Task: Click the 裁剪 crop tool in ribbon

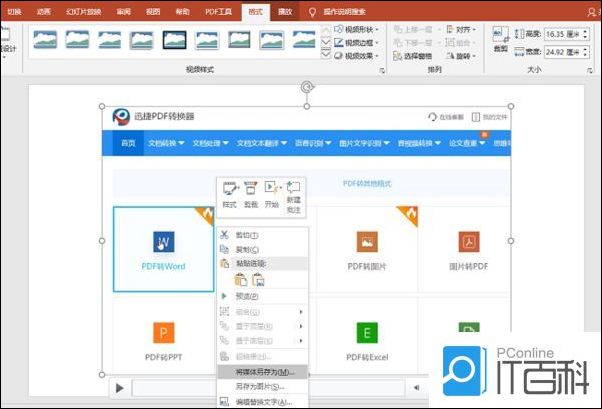Action: [501, 39]
